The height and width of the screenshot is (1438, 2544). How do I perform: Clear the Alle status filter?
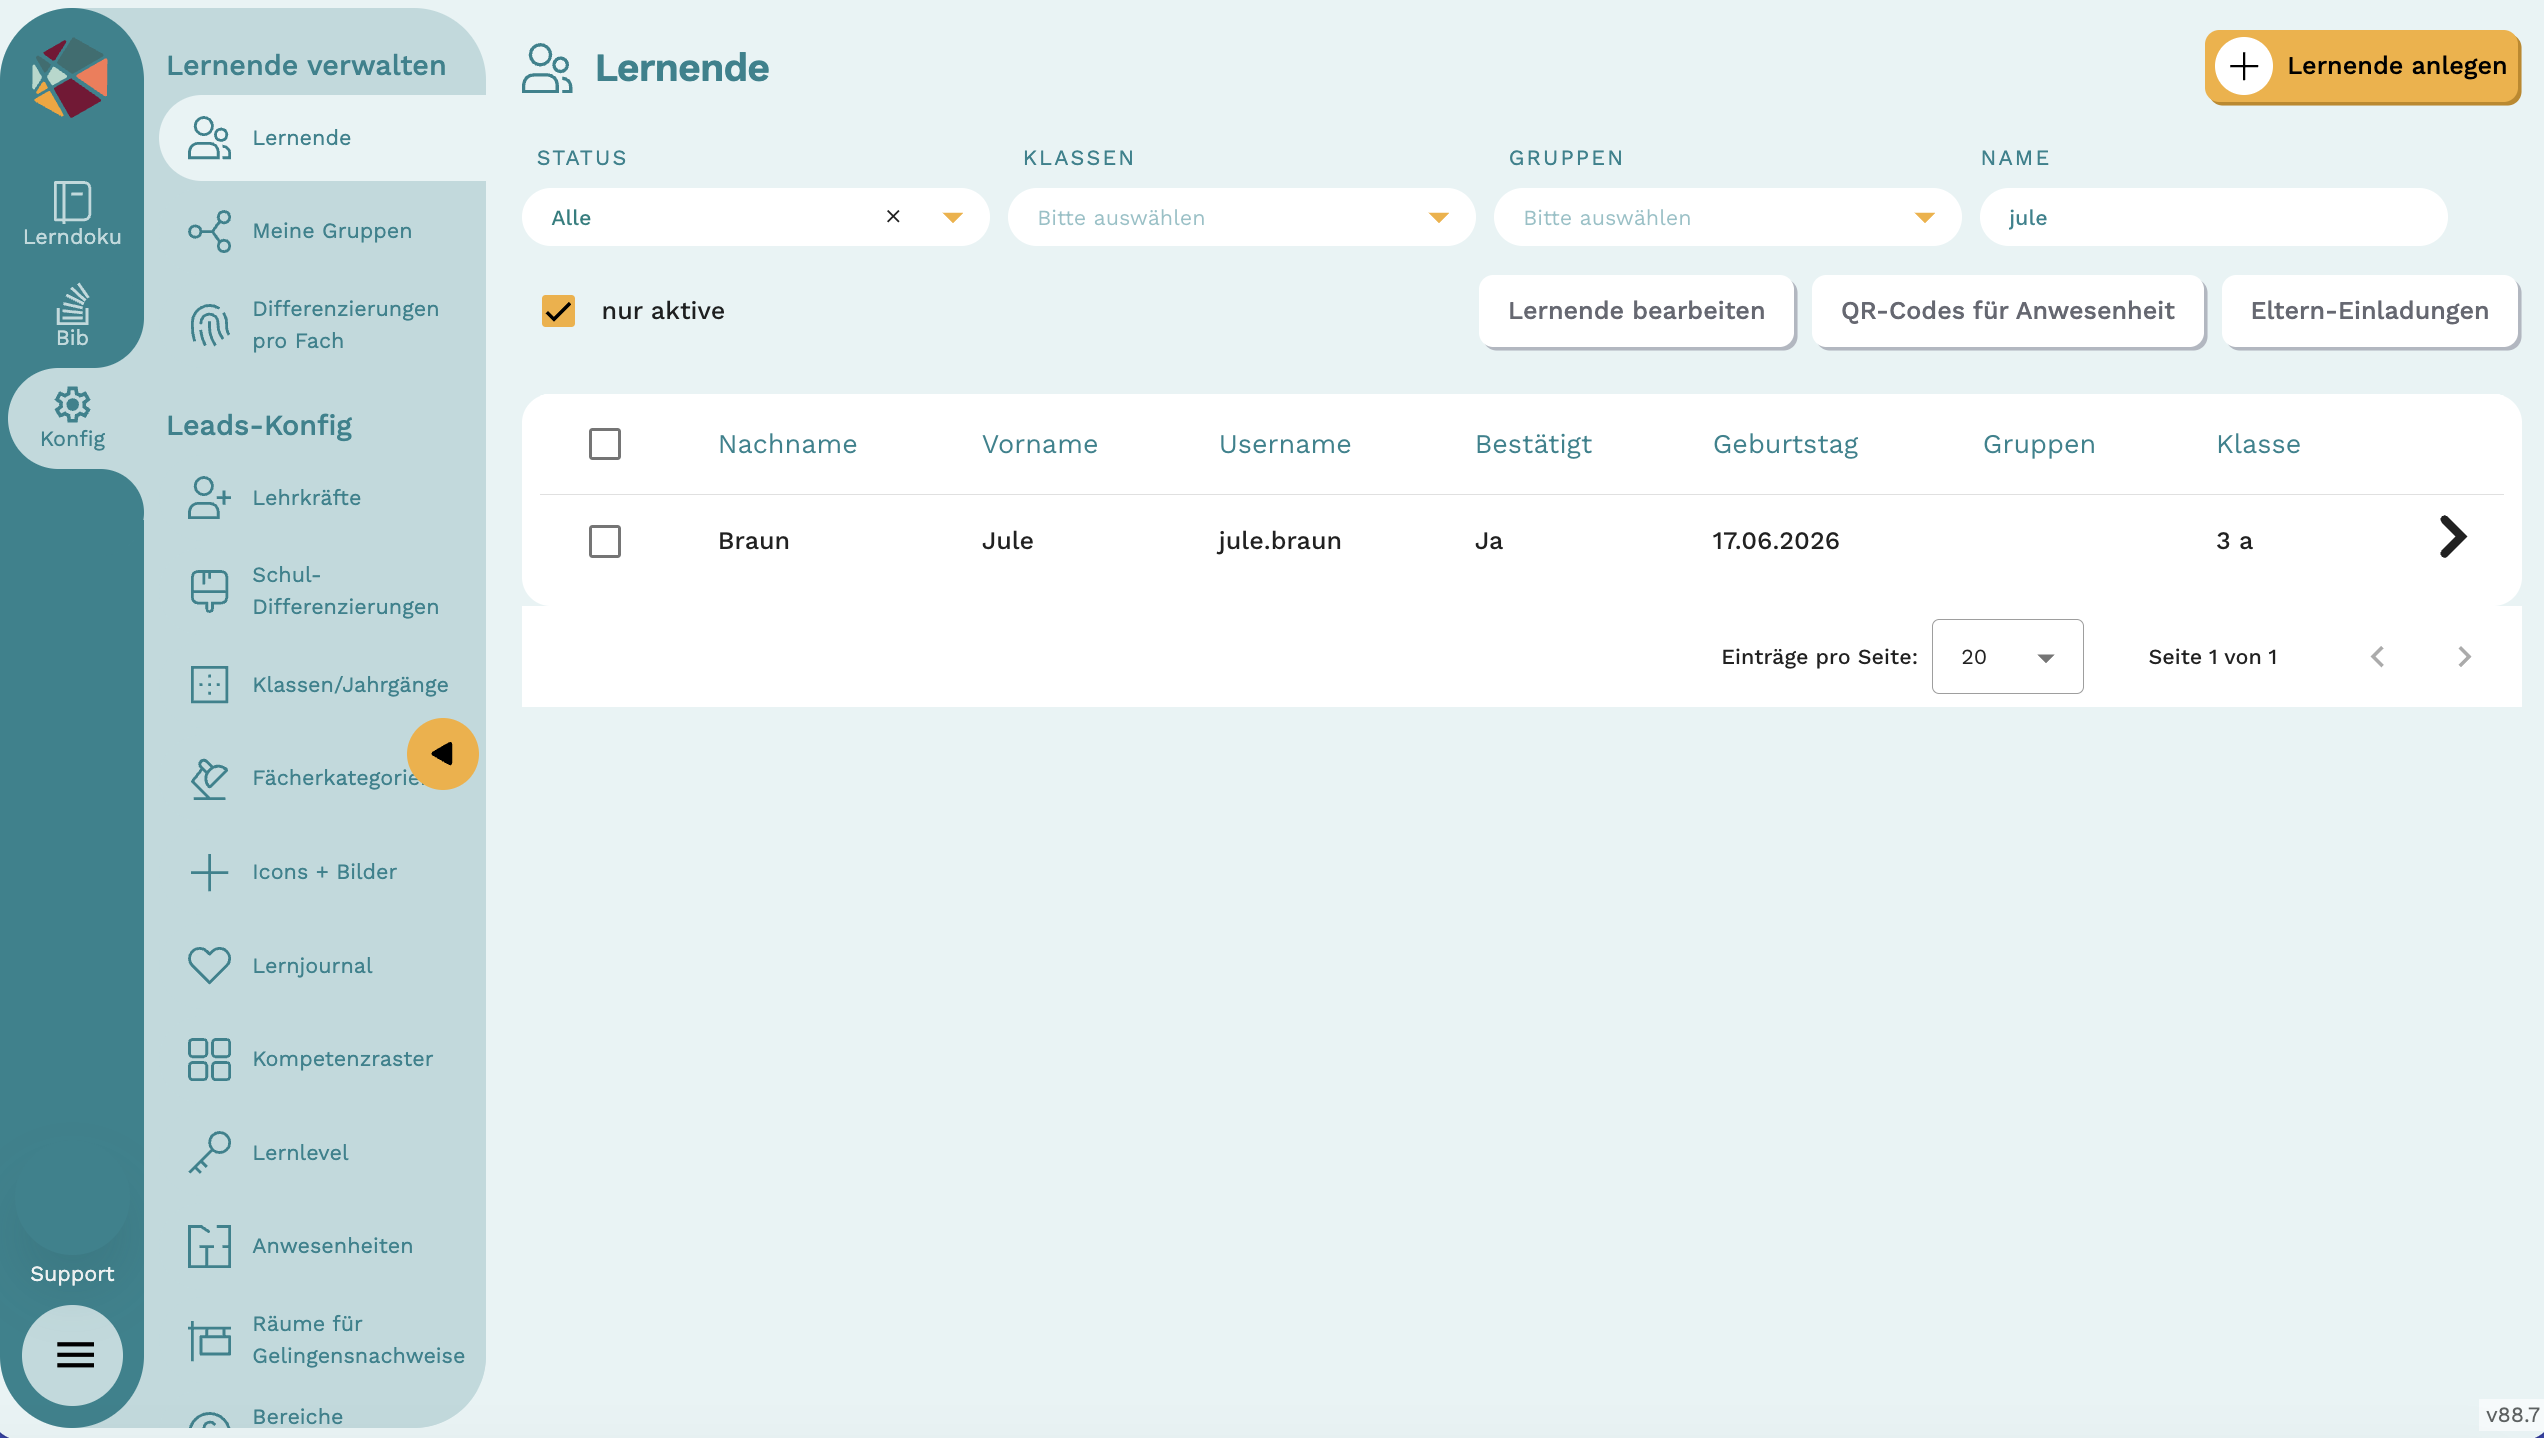893,216
